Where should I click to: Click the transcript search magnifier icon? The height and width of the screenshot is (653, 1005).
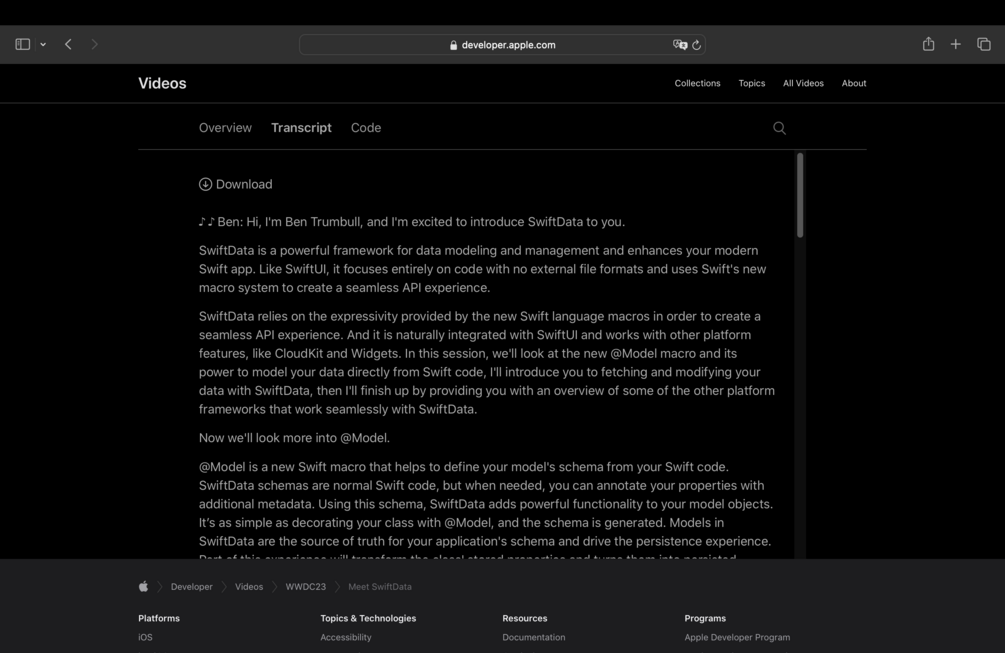coord(779,128)
